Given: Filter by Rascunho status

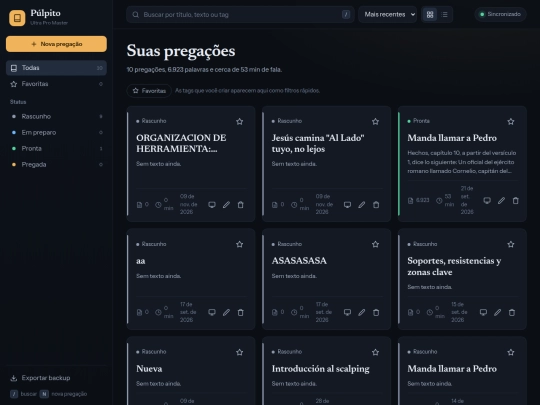Looking at the screenshot, I should point(56,116).
